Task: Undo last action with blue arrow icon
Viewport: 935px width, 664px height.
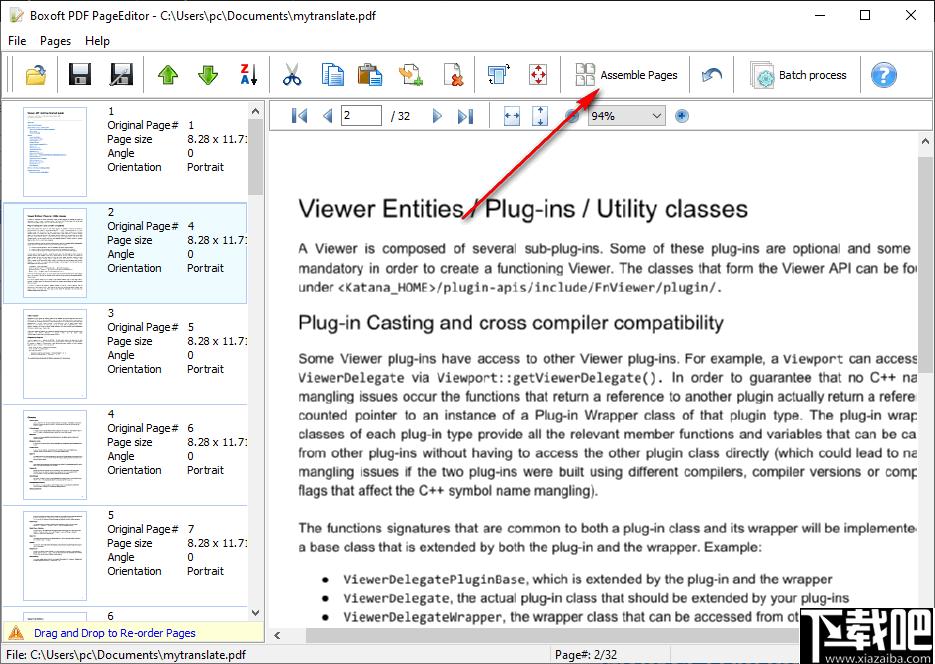Action: tap(711, 75)
